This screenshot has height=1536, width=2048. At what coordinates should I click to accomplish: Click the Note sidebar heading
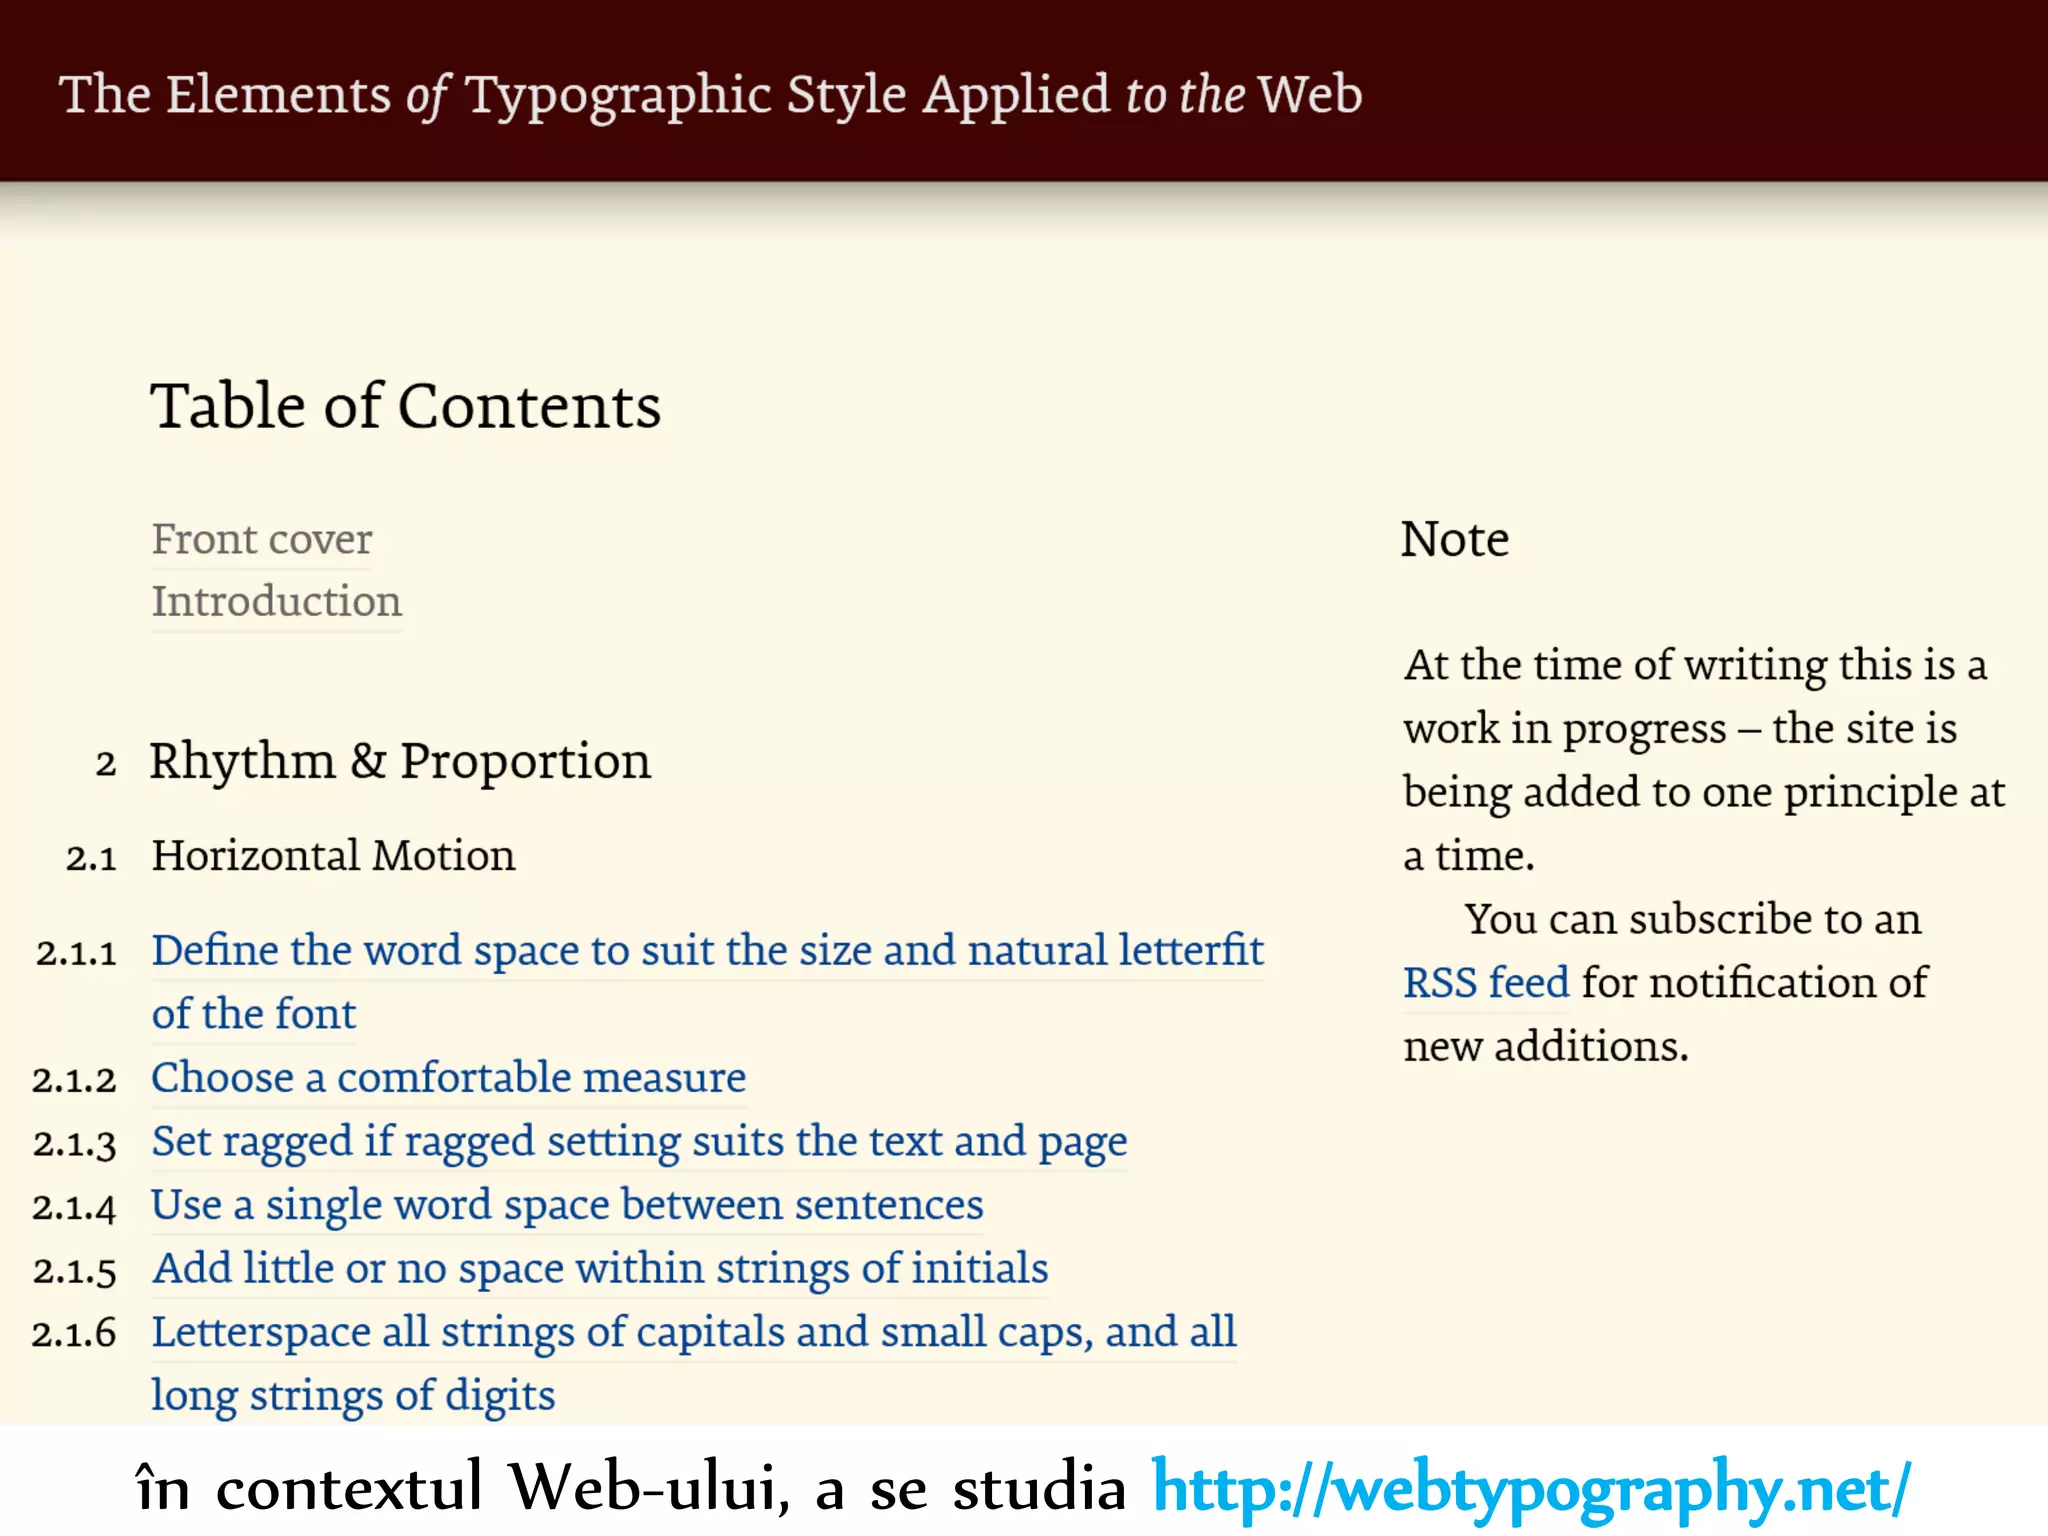1454,540
